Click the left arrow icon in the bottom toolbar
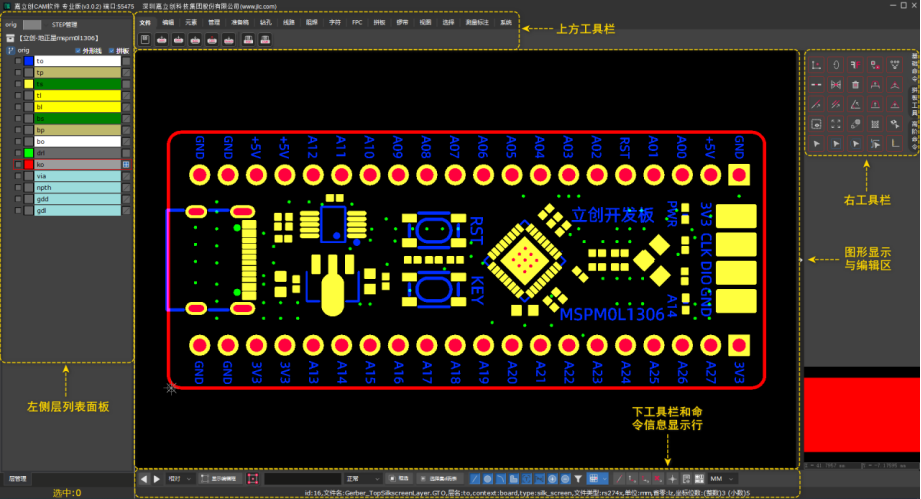921x499 pixels. point(144,479)
